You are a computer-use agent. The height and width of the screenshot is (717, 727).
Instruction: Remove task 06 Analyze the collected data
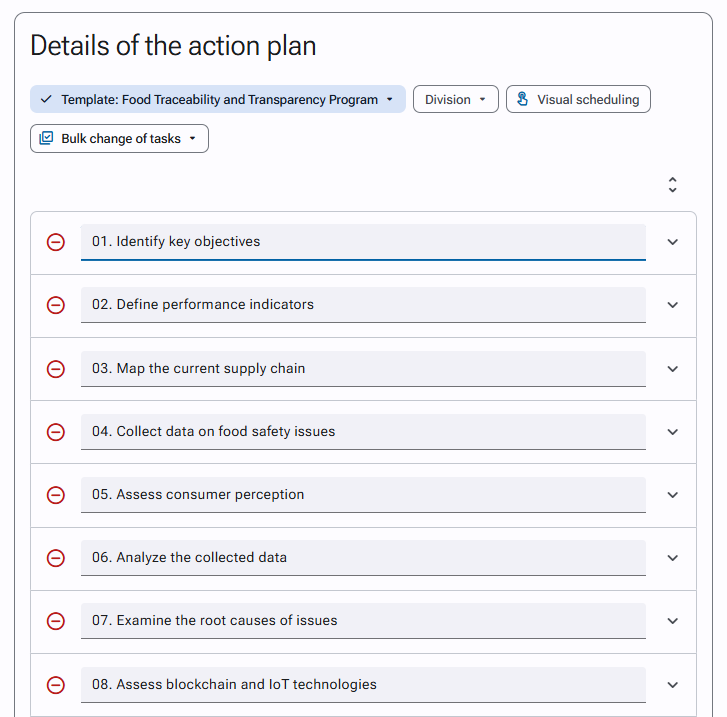(56, 558)
